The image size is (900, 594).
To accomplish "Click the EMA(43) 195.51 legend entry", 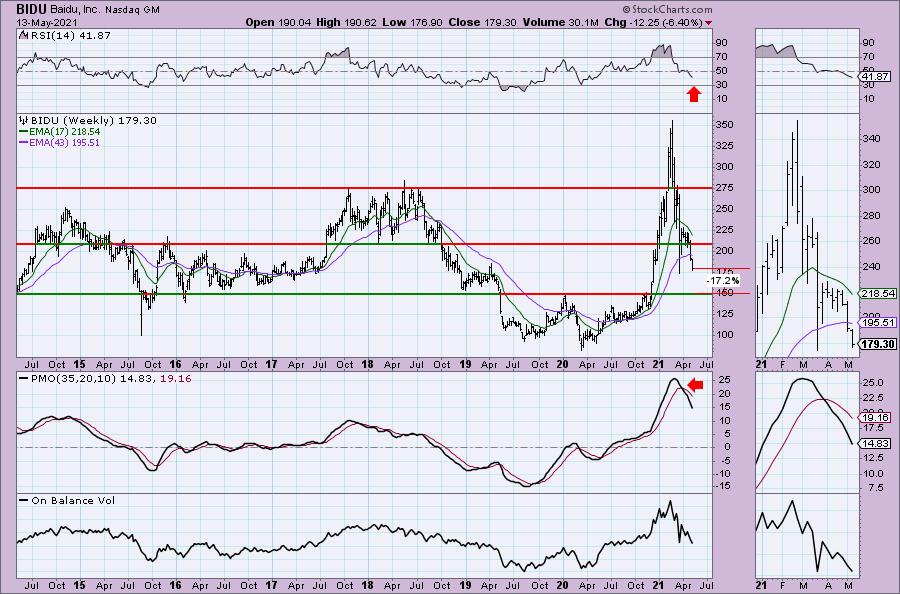I will [64, 142].
